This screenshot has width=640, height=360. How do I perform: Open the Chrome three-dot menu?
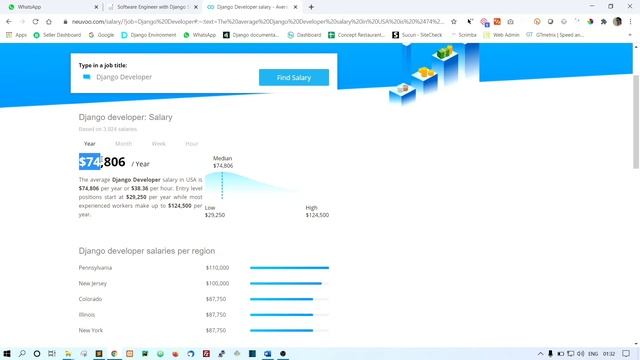[x=631, y=22]
